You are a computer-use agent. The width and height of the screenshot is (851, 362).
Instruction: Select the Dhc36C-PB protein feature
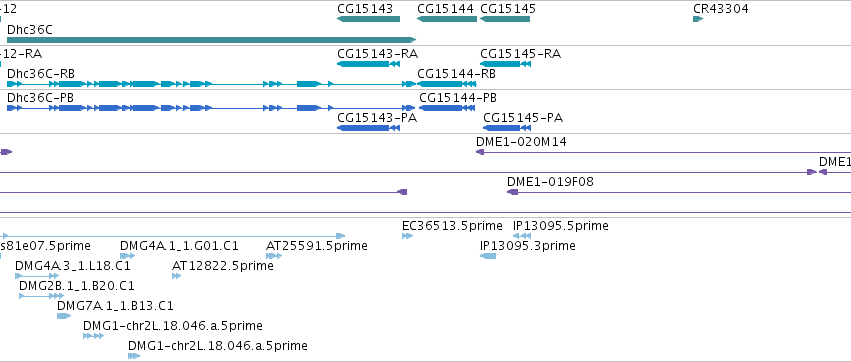[211, 108]
